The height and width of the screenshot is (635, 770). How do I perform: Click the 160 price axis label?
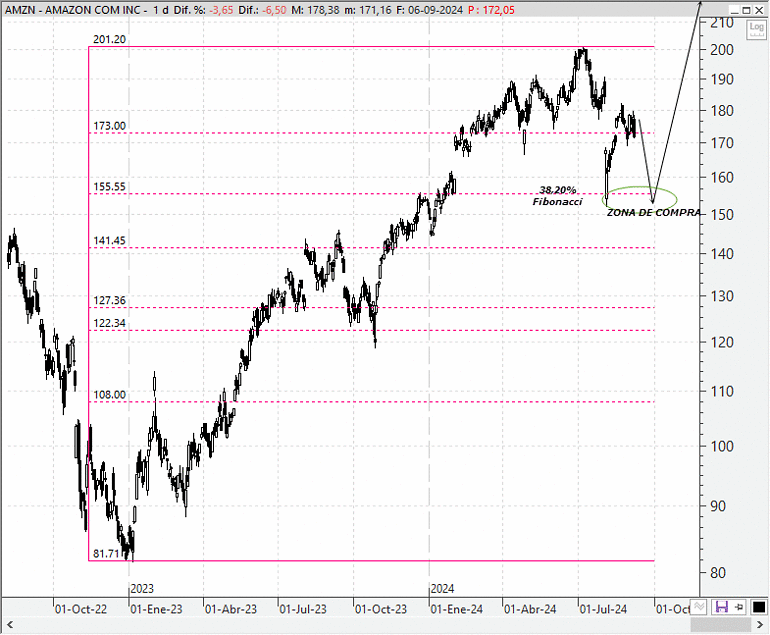[x=722, y=177]
